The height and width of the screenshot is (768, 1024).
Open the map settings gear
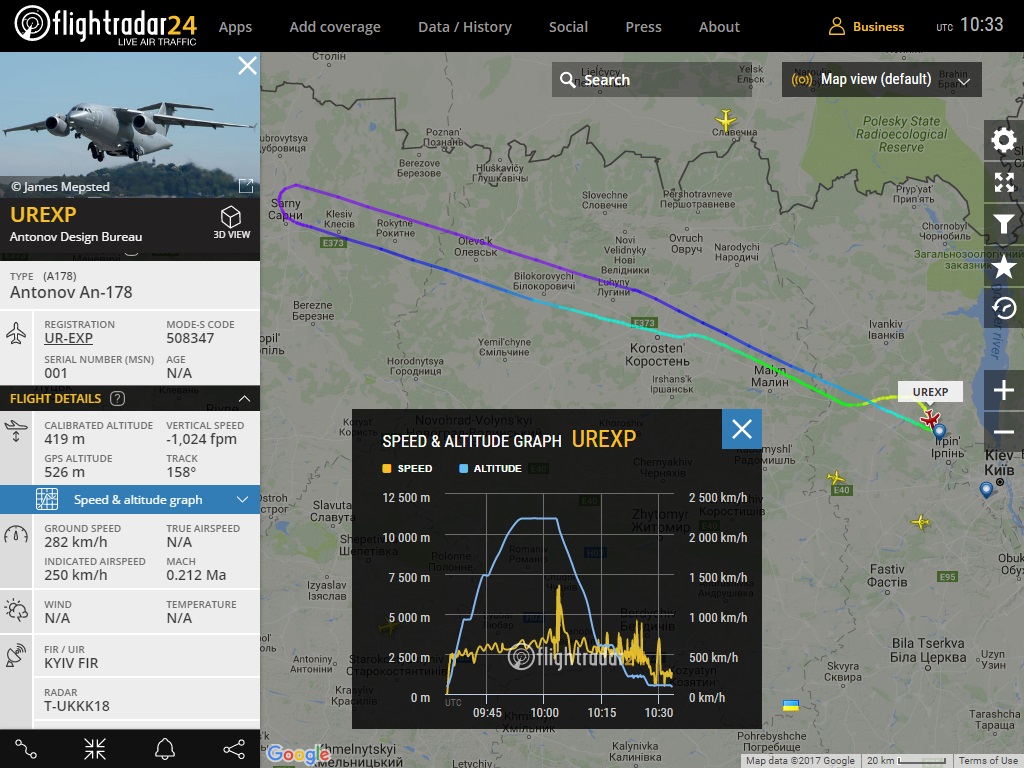point(1003,140)
